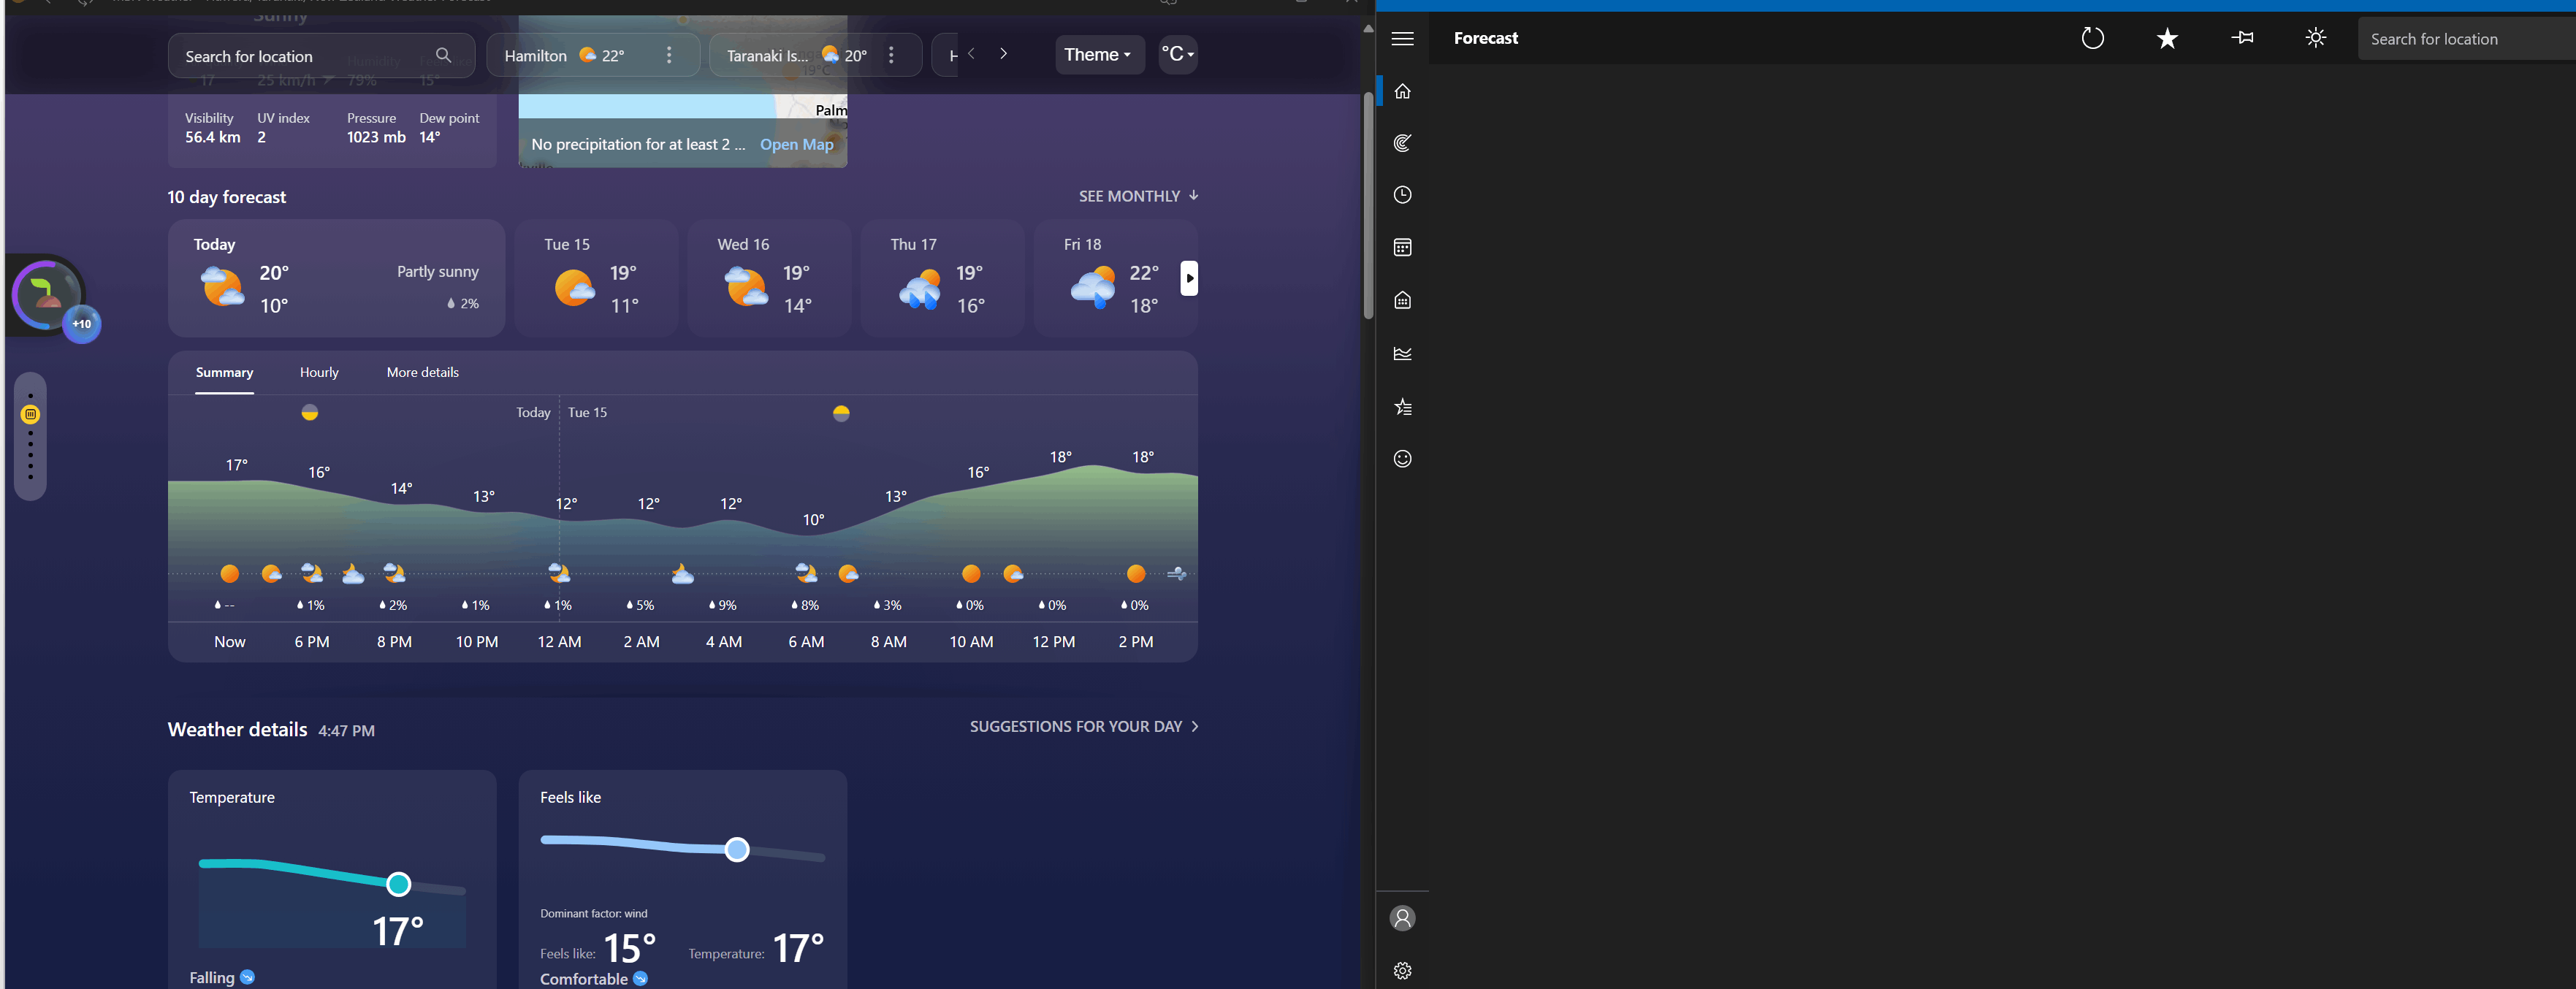Select the Fri 18 forecast card
This screenshot has height=989, width=2576.
pos(1115,278)
